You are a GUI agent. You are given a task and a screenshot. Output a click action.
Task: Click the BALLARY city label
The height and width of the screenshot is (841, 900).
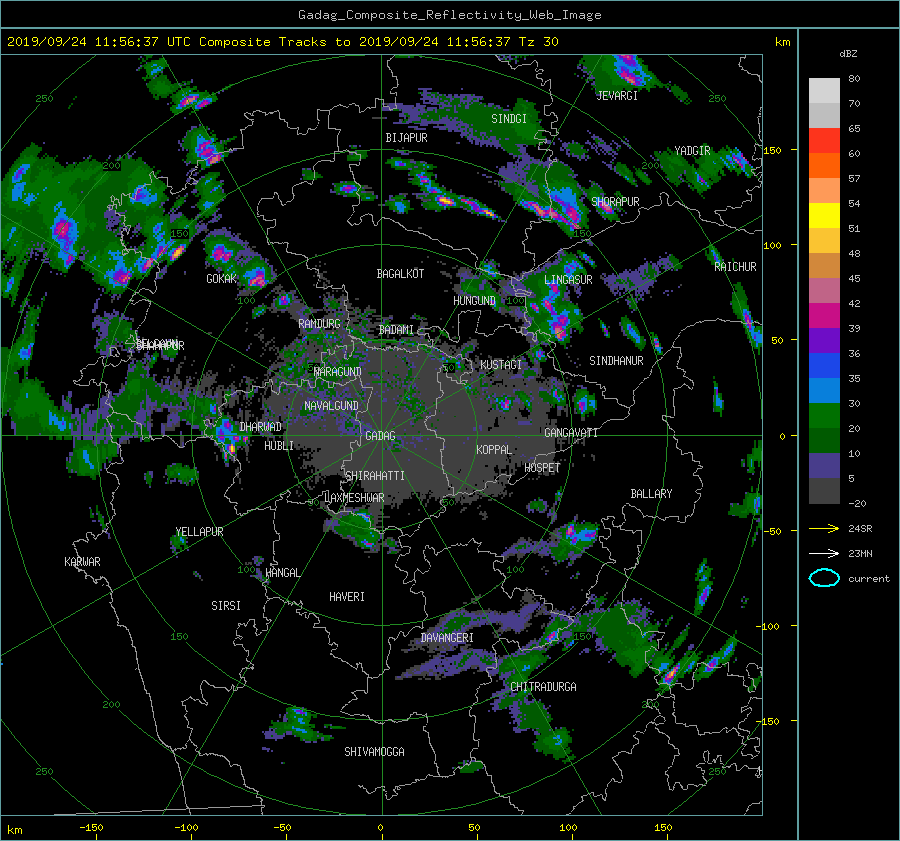[651, 494]
